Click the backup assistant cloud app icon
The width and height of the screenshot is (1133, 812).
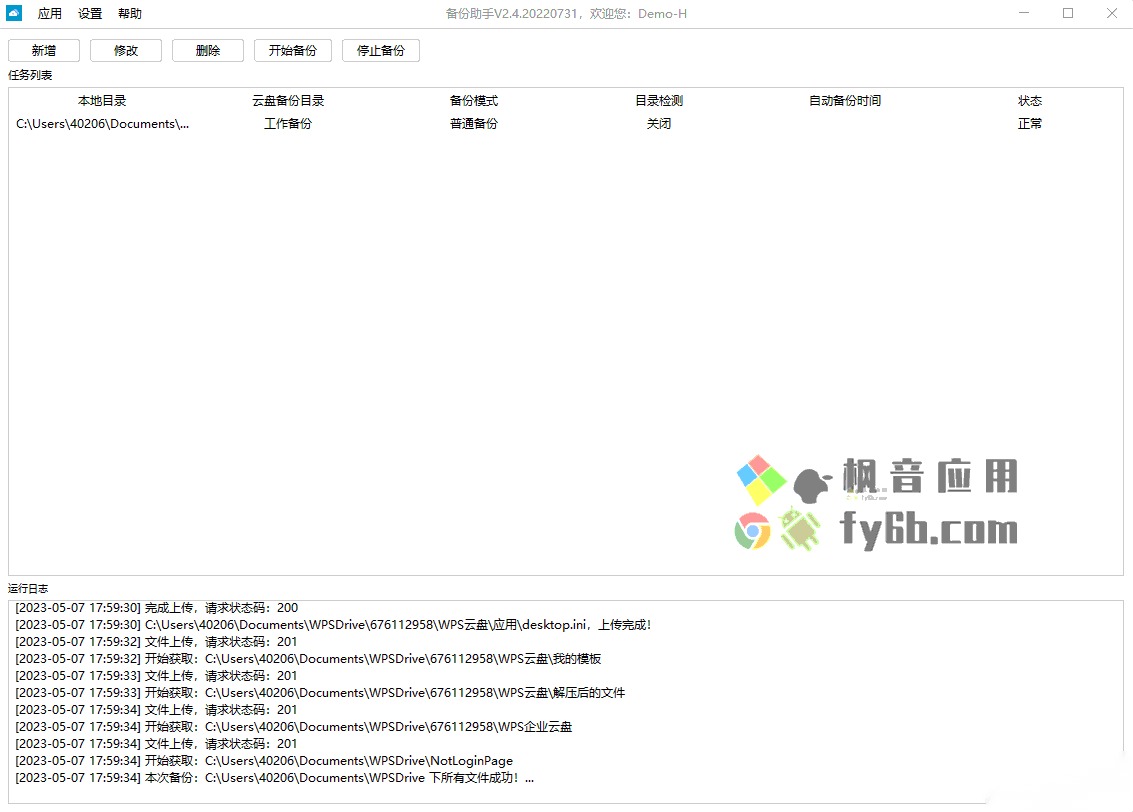point(14,13)
